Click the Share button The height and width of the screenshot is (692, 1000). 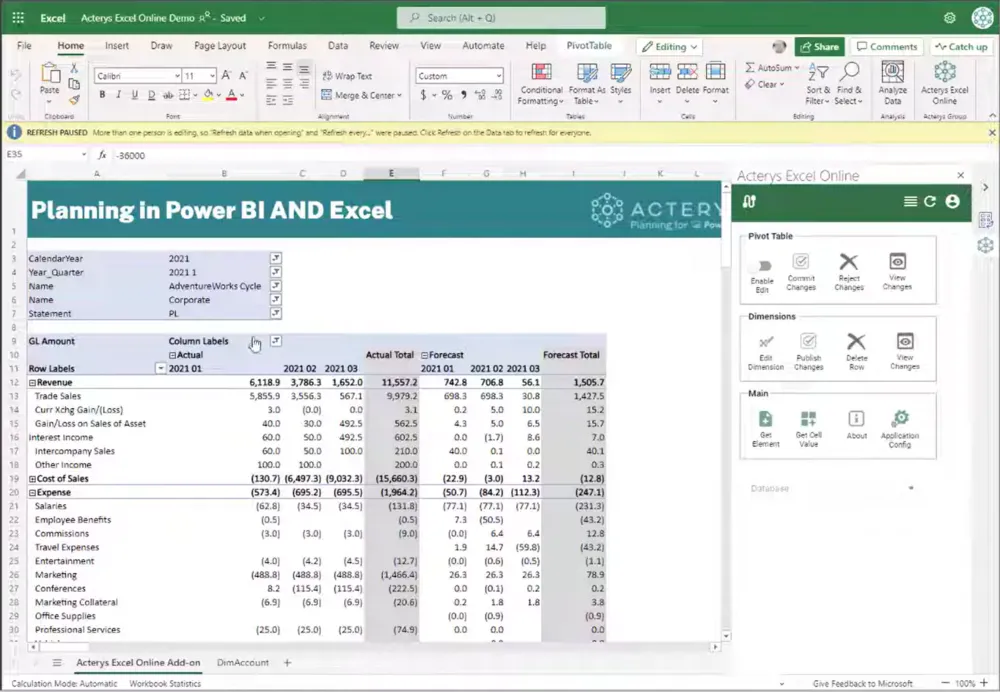coord(820,46)
